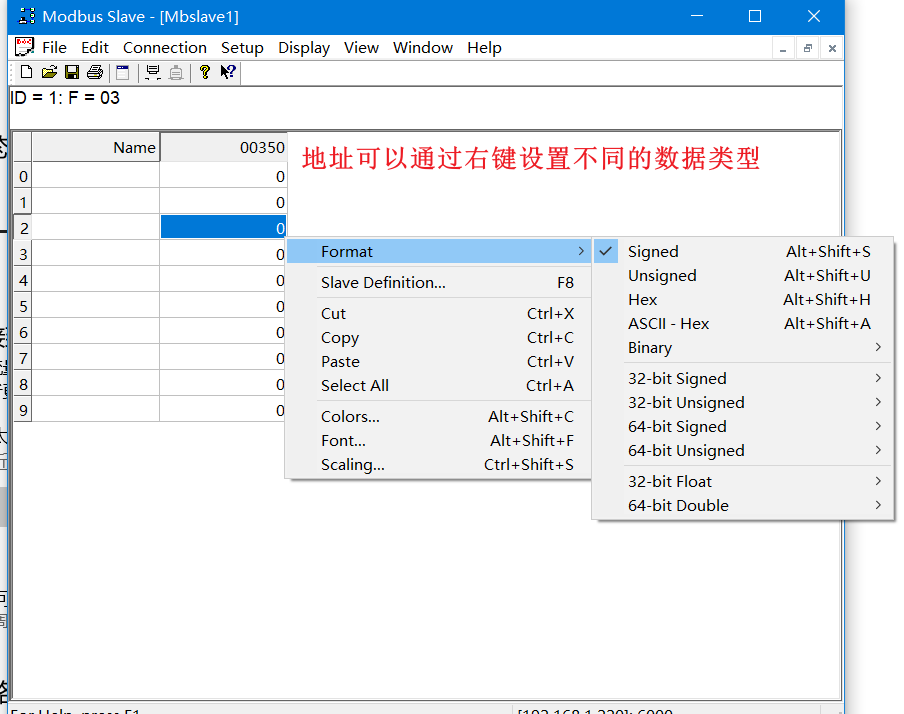Open Colors... from the context menu
The width and height of the screenshot is (904, 714).
[439, 416]
